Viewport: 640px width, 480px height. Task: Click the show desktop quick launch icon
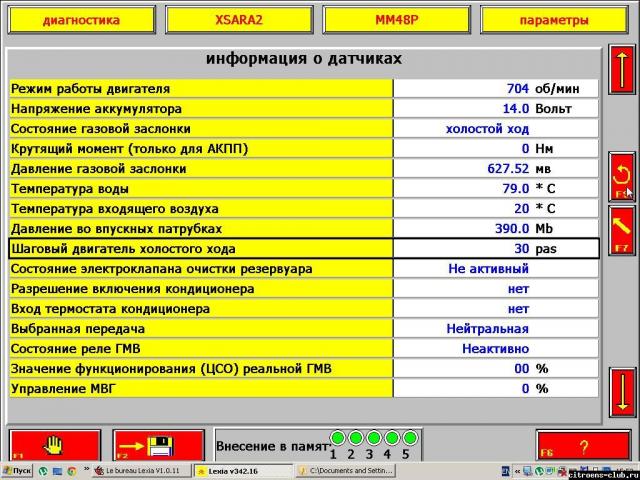(x=57, y=471)
